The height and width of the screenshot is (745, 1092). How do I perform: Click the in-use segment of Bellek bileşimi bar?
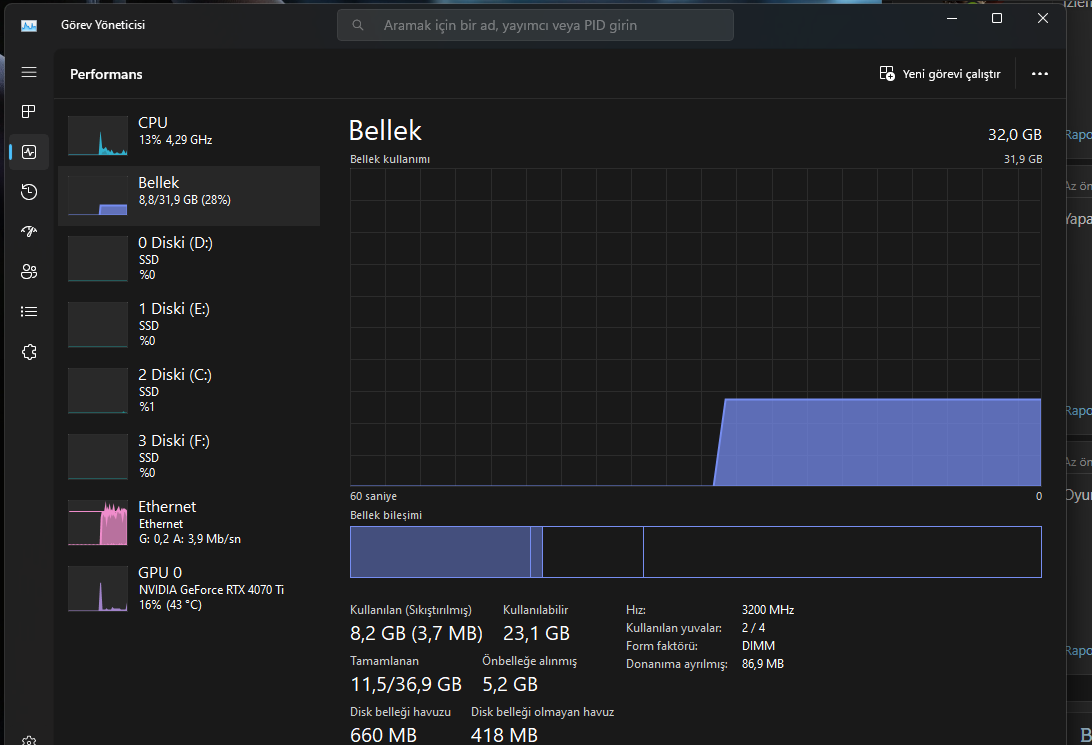coord(440,552)
